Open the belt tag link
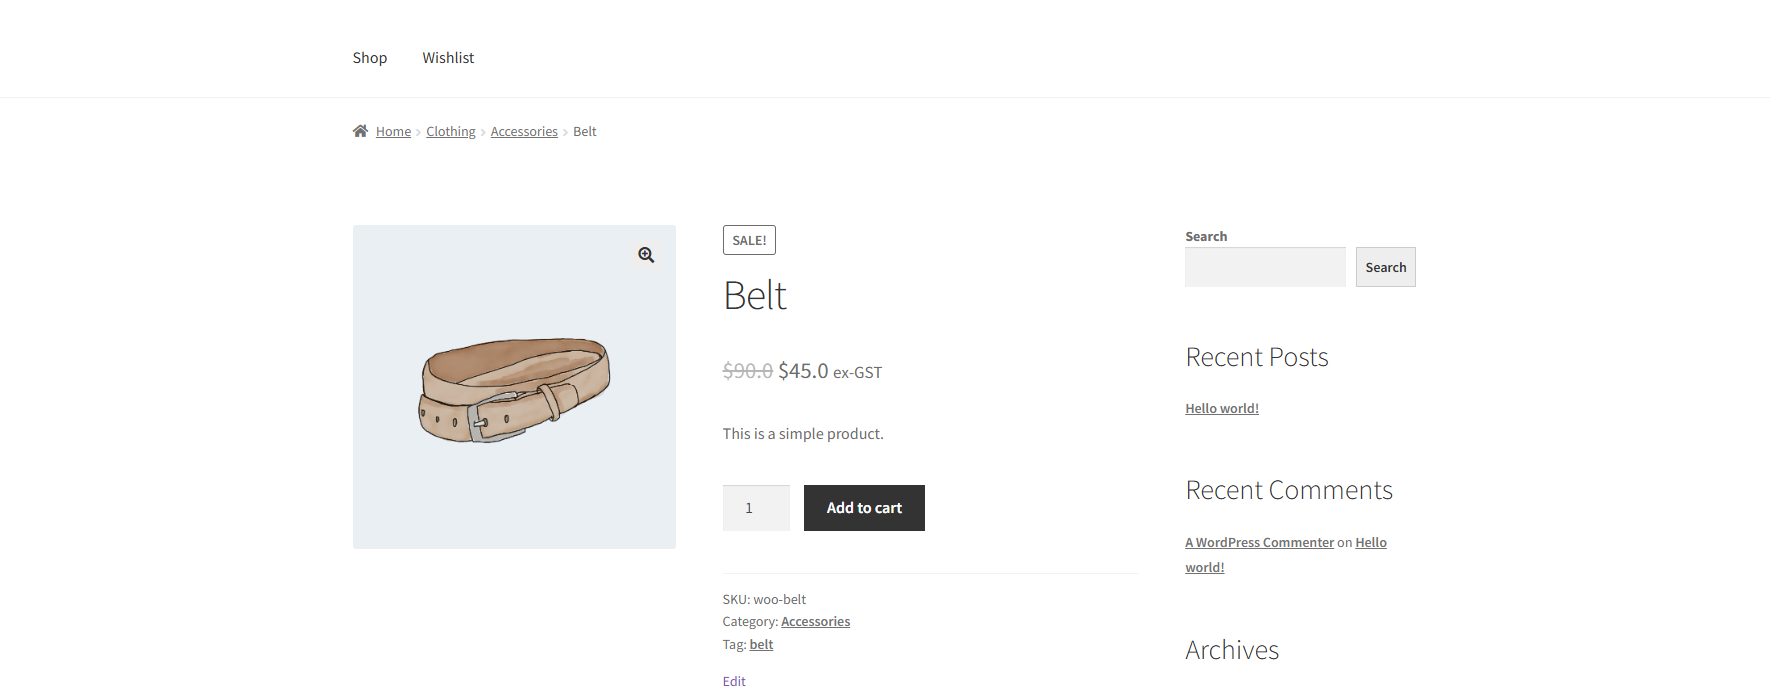The image size is (1770, 692). tap(761, 645)
